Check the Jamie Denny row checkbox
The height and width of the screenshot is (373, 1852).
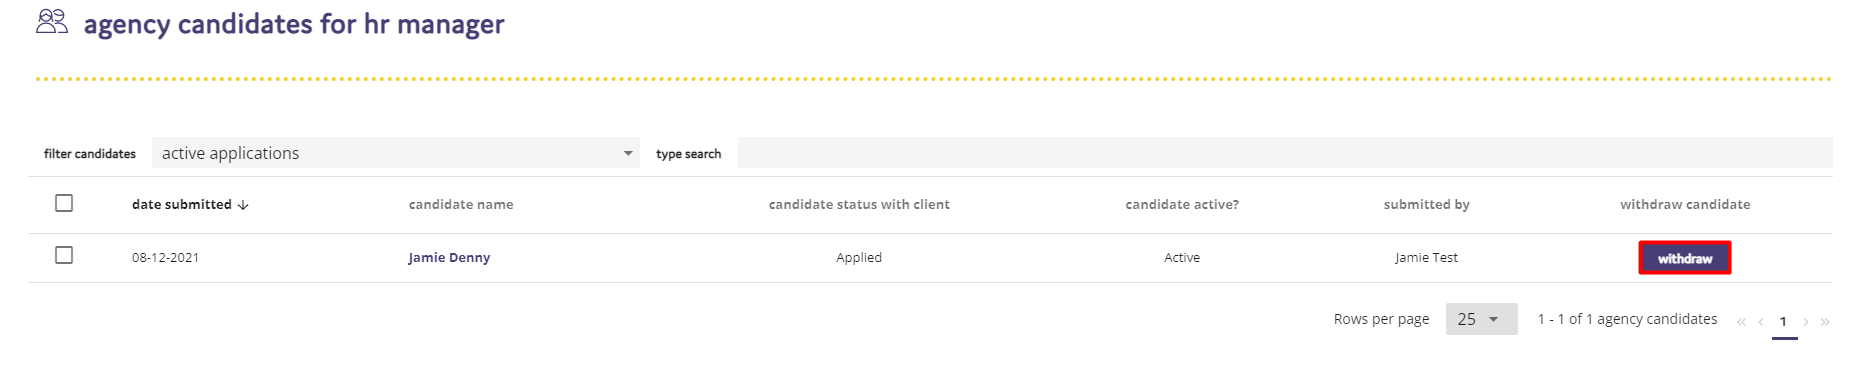coord(64,255)
